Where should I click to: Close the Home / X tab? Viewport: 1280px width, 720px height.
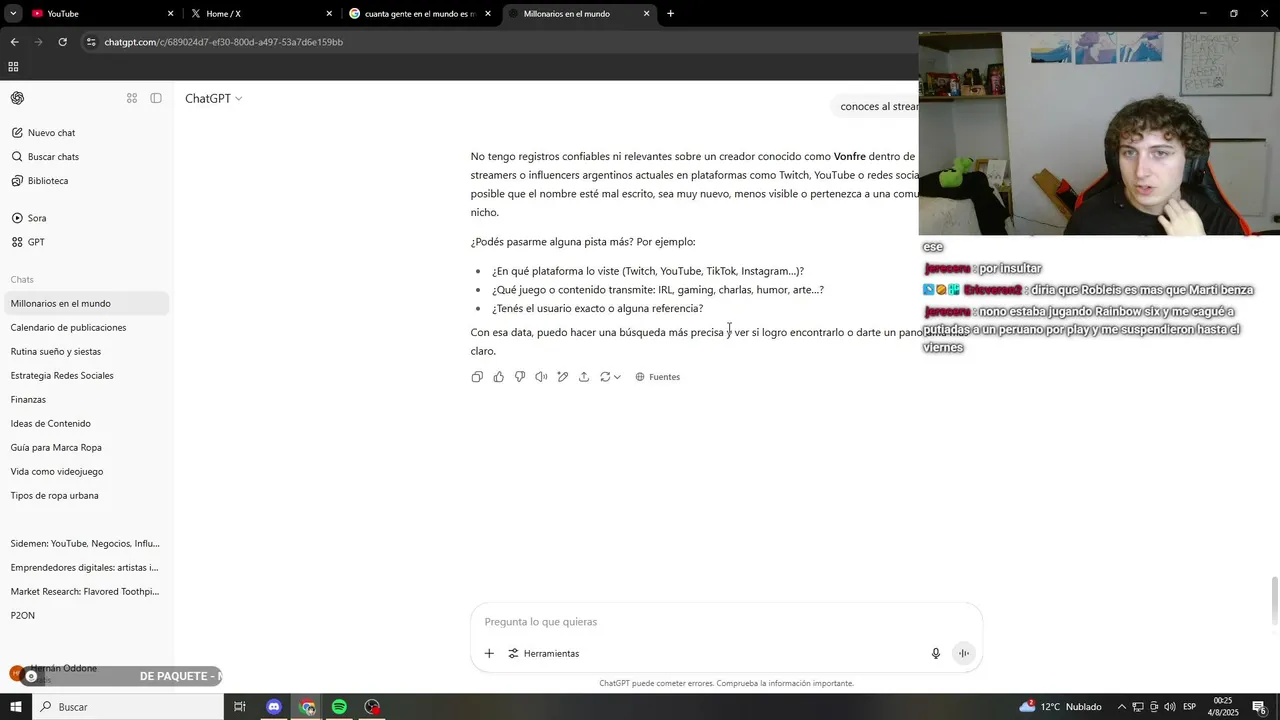click(329, 14)
